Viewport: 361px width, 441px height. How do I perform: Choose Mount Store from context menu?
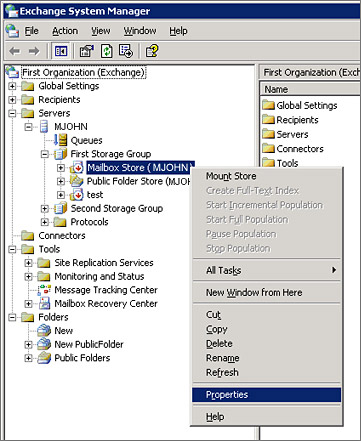[x=267, y=176]
